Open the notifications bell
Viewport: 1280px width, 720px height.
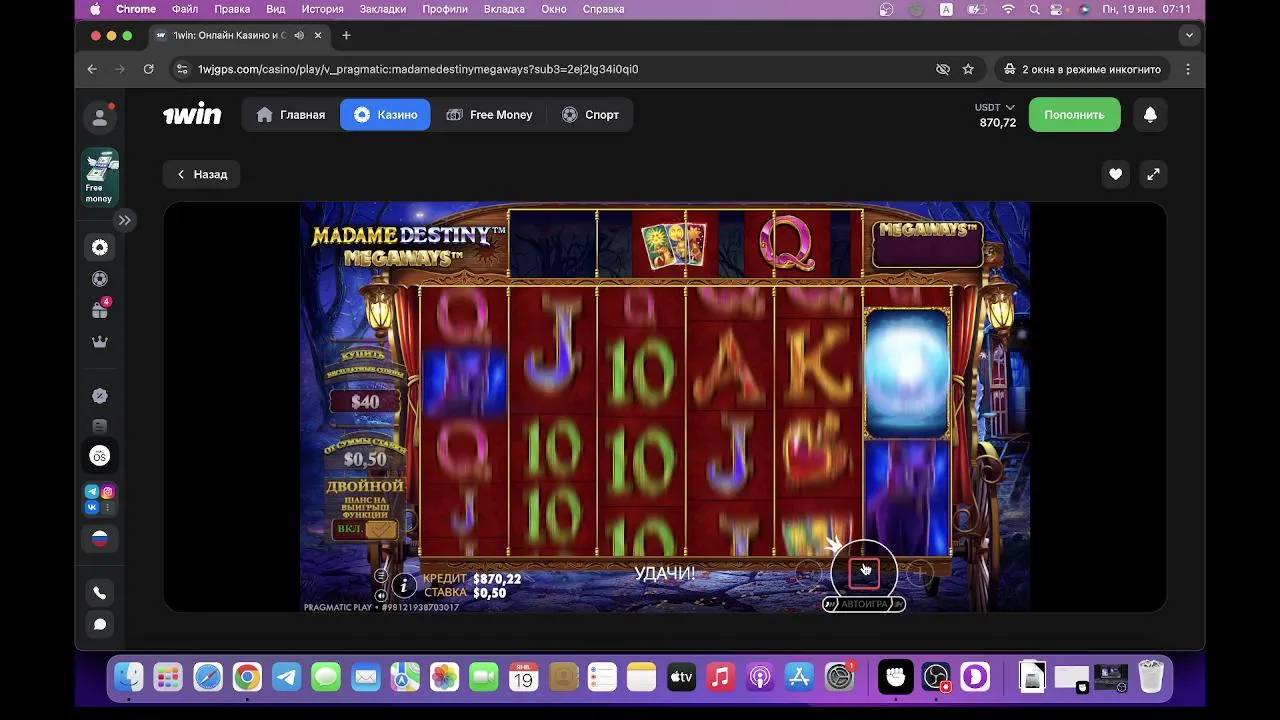(x=1150, y=115)
